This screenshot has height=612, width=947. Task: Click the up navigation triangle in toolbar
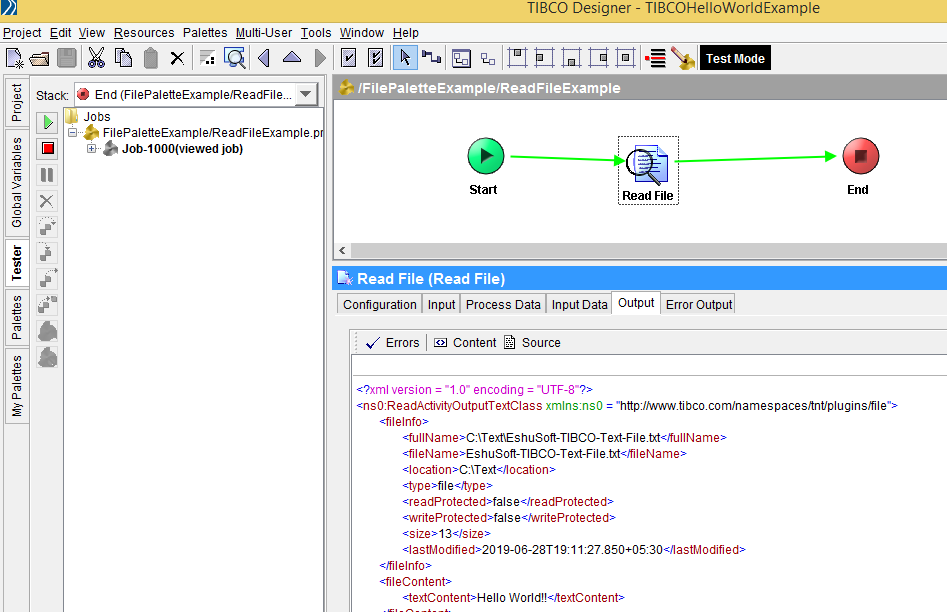click(292, 58)
